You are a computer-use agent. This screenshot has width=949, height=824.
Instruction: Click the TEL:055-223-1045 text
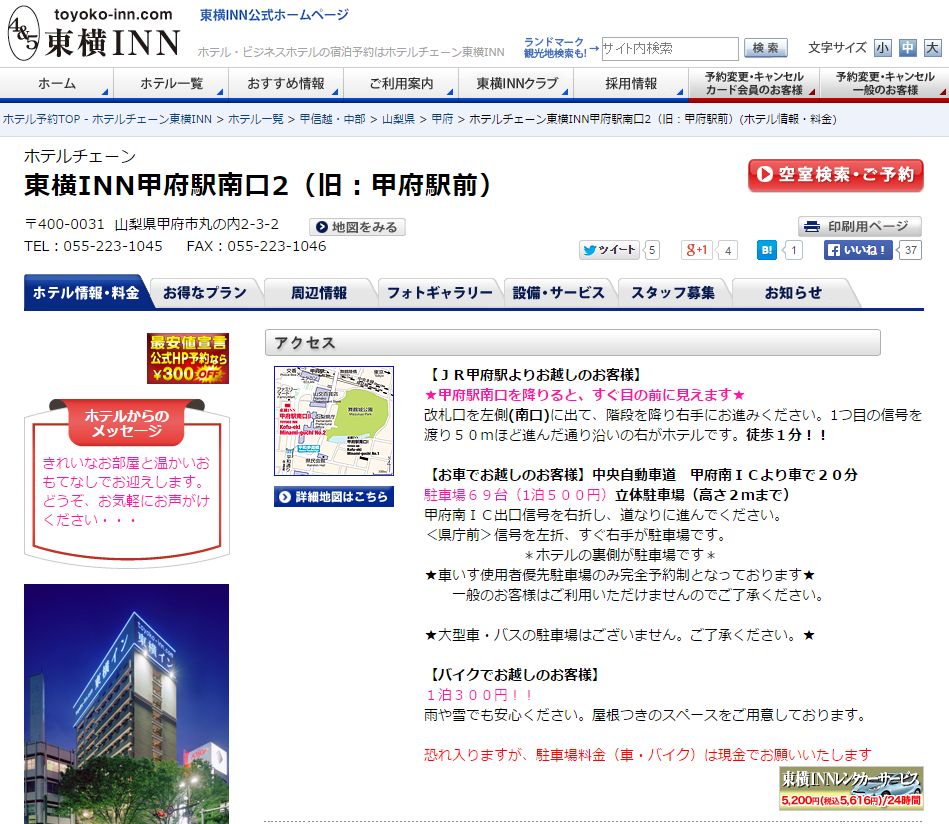93,246
